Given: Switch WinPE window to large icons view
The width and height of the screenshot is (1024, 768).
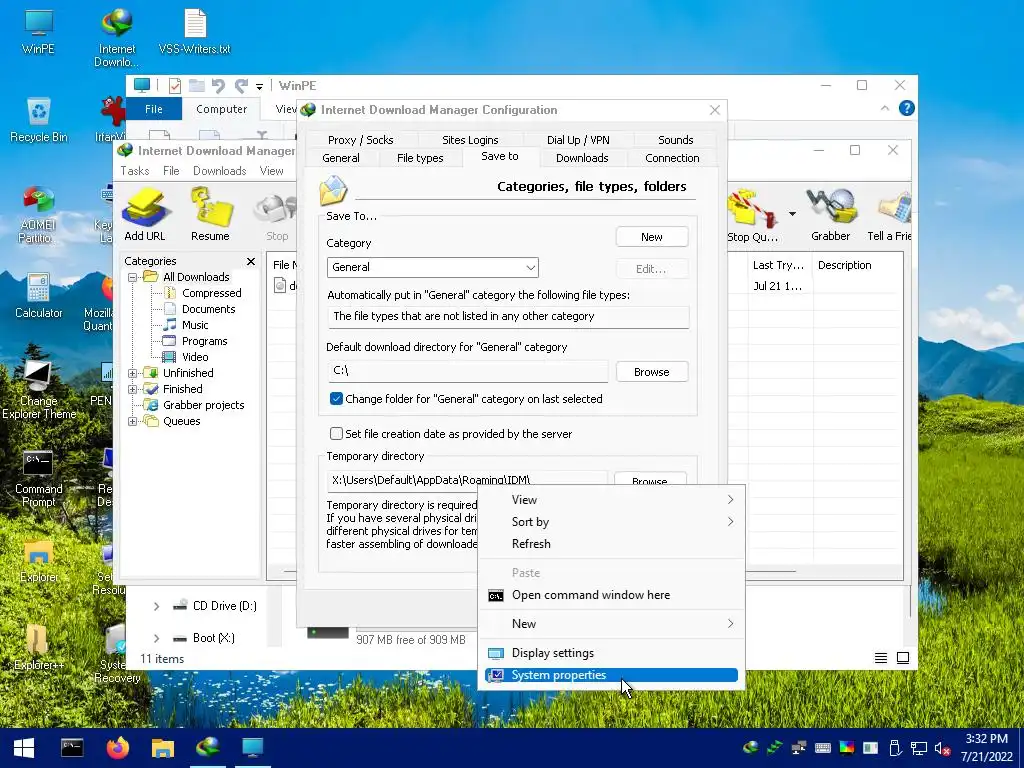Looking at the screenshot, I should [x=903, y=658].
